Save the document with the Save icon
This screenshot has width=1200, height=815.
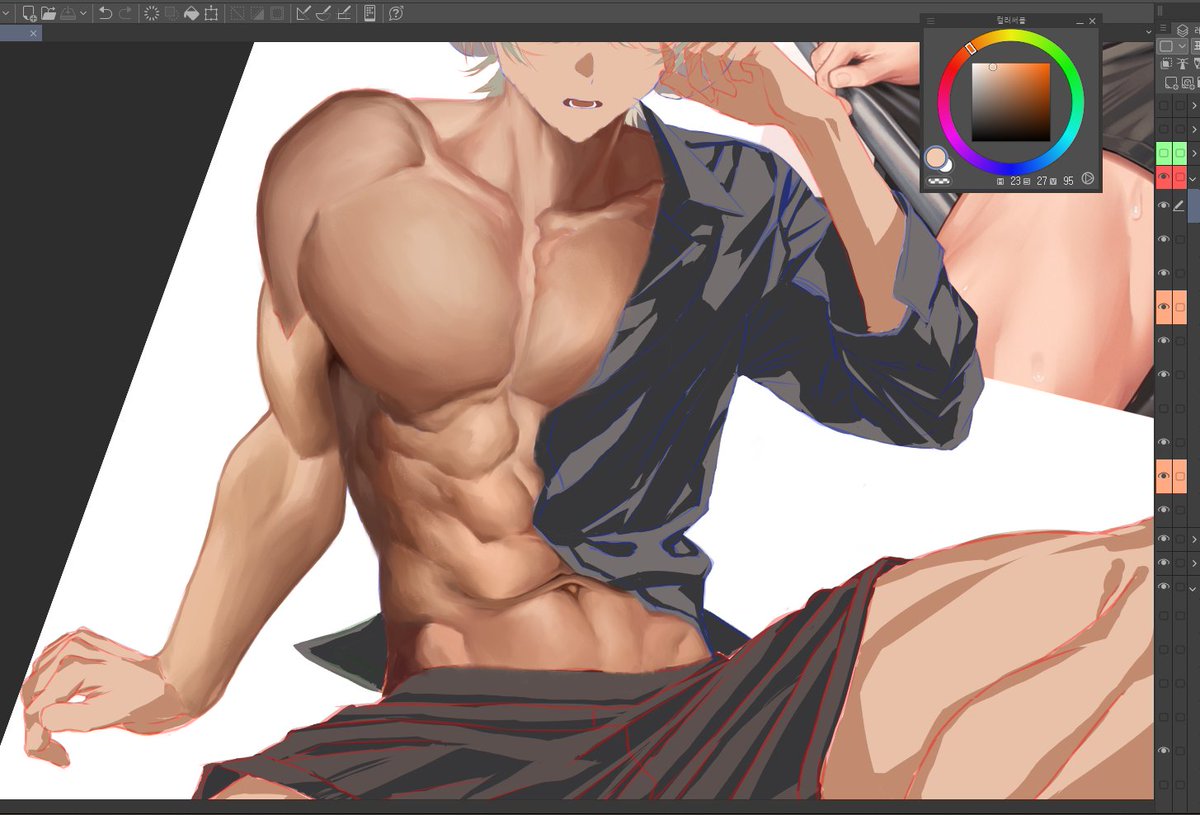(x=67, y=13)
